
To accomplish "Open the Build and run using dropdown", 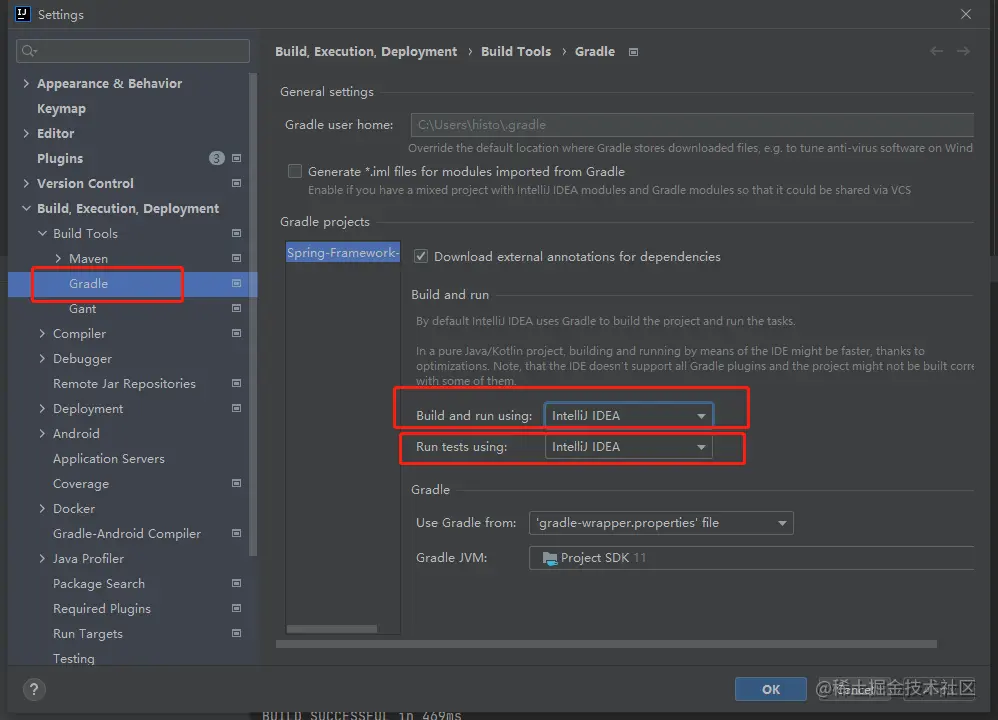I will click(x=629, y=416).
